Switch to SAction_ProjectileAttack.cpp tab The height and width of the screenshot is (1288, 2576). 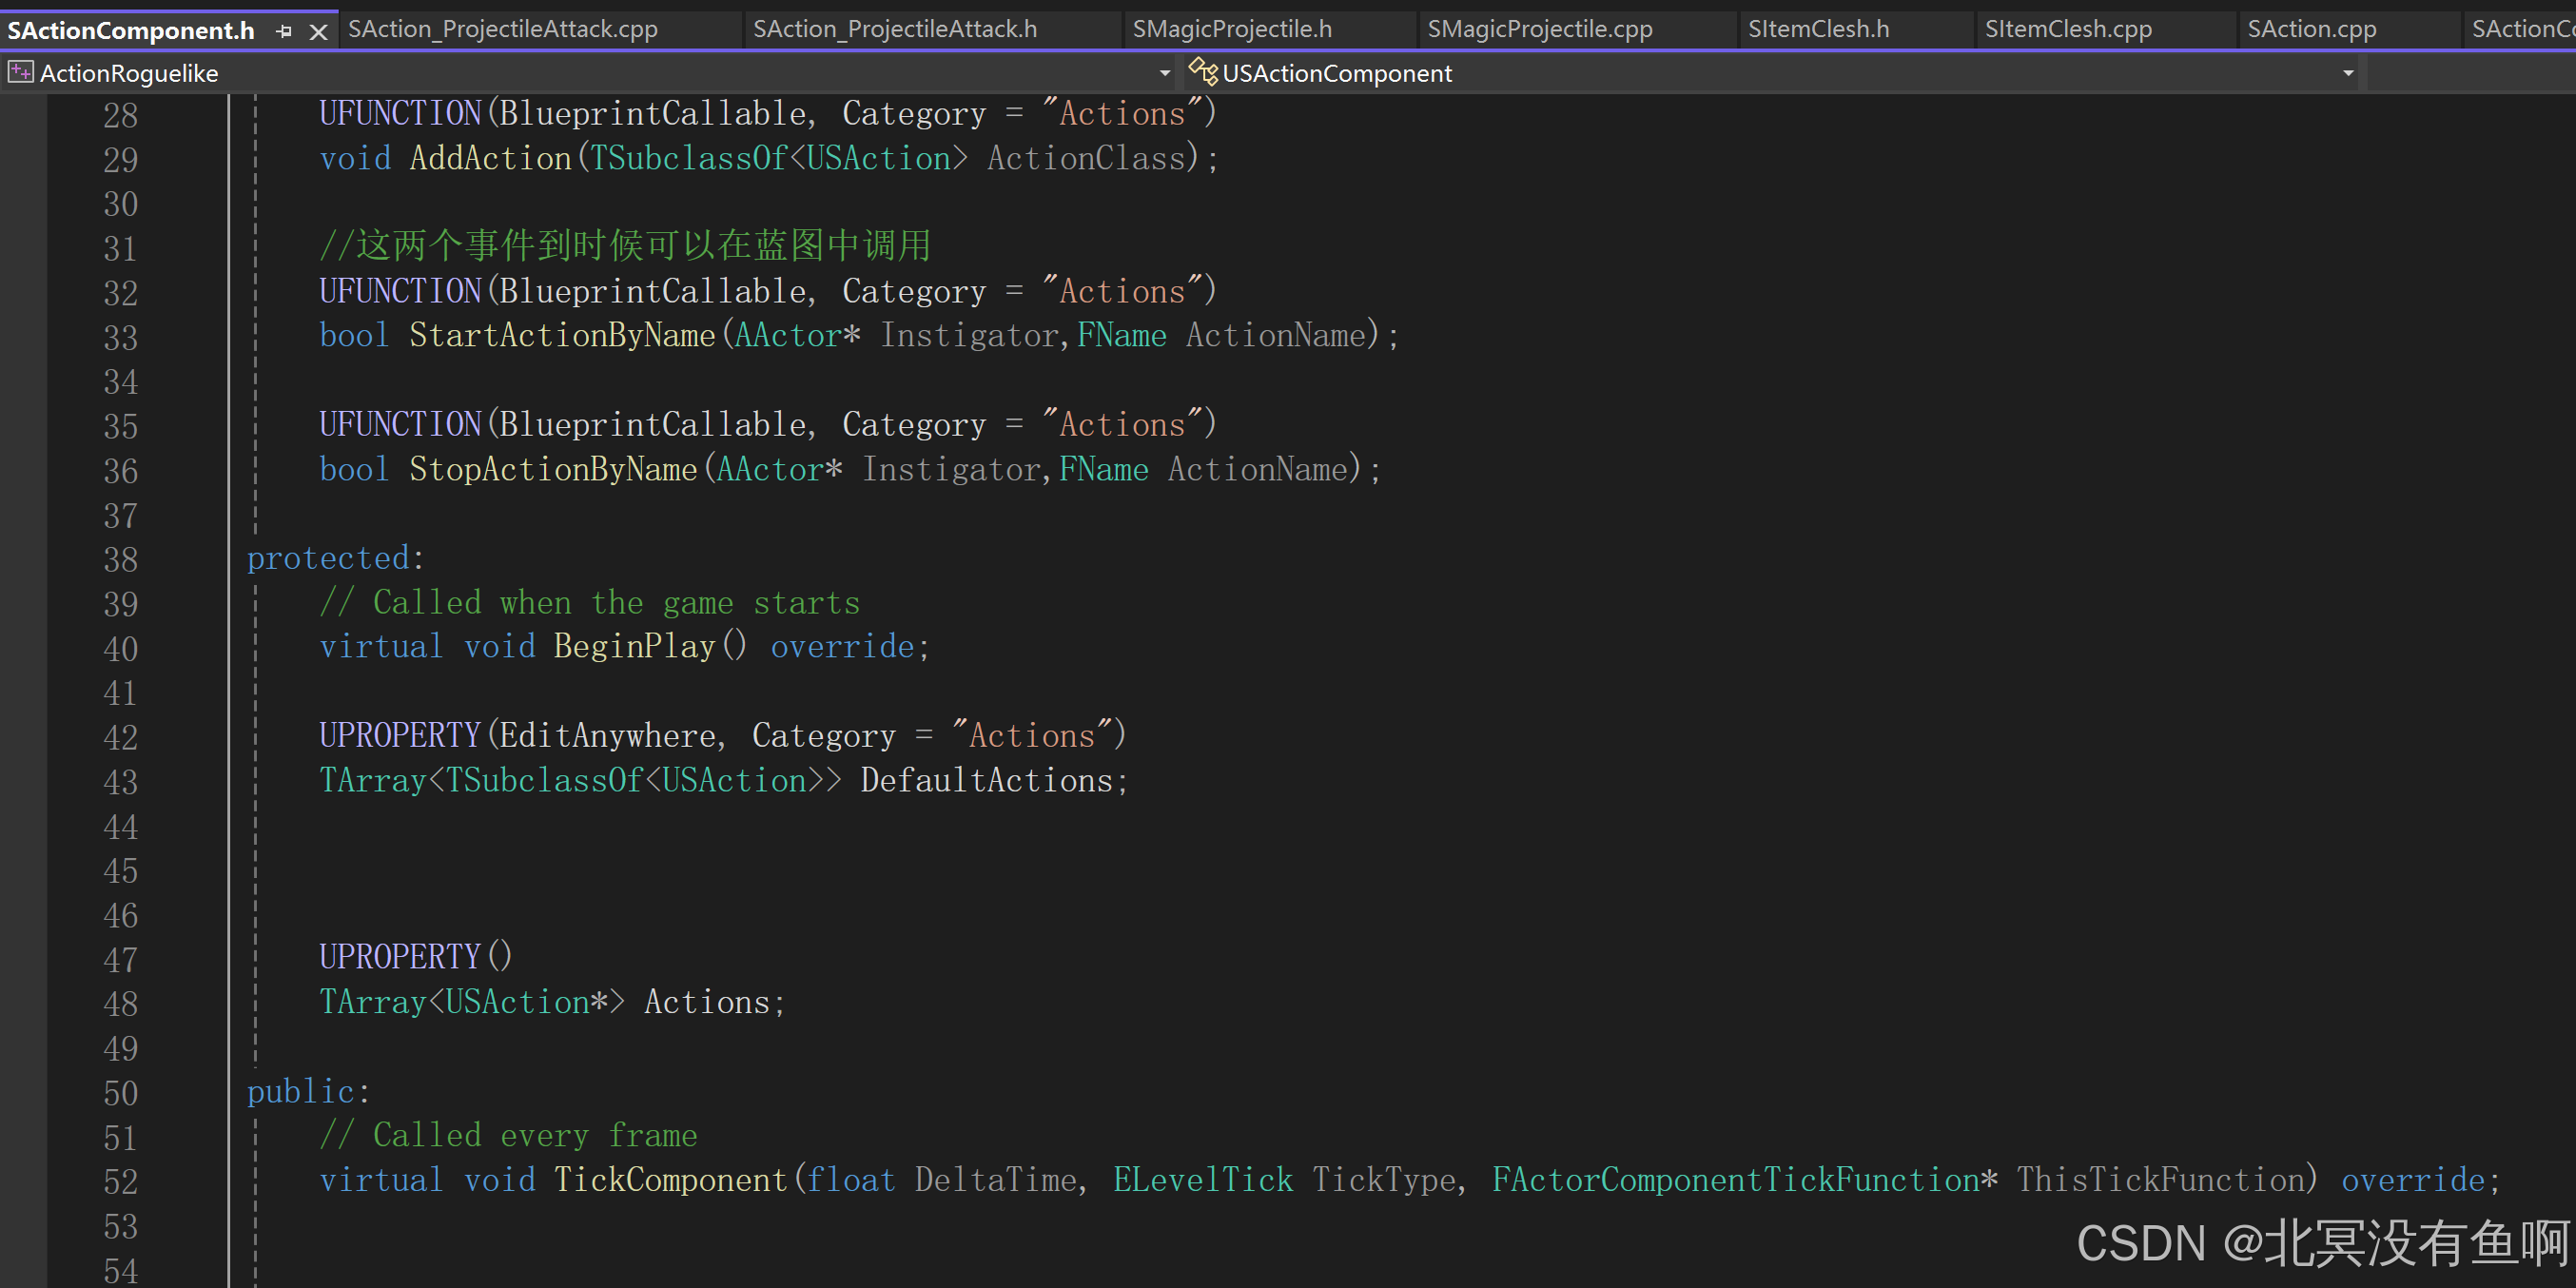pos(502,29)
